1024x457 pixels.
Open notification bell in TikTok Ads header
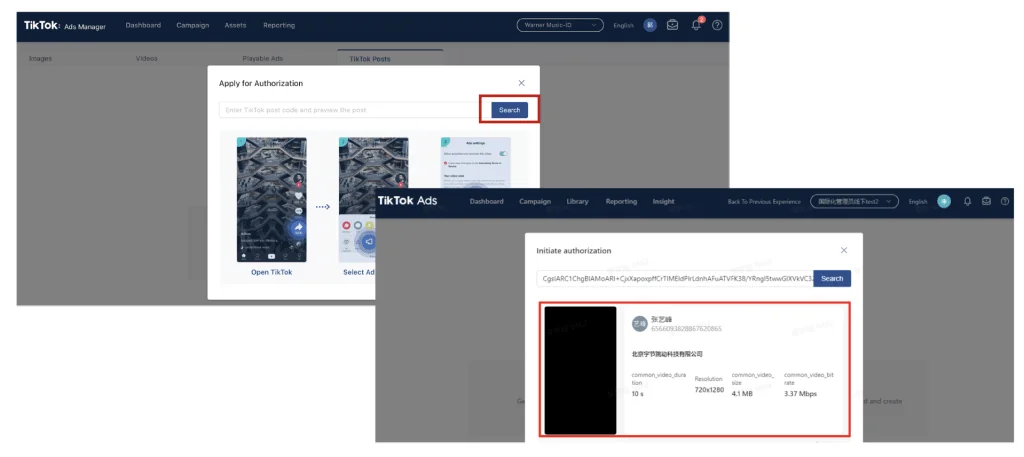[968, 202]
